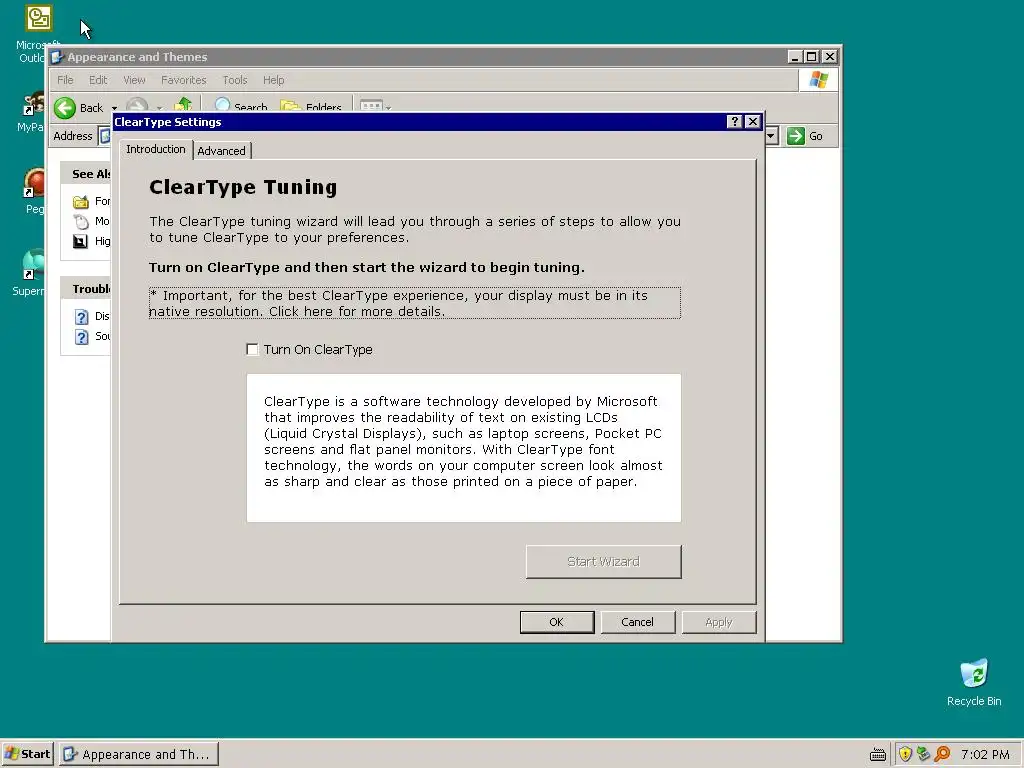Open File menu in Appearance and Themes
Image resolution: width=1024 pixels, height=768 pixels.
[65, 80]
